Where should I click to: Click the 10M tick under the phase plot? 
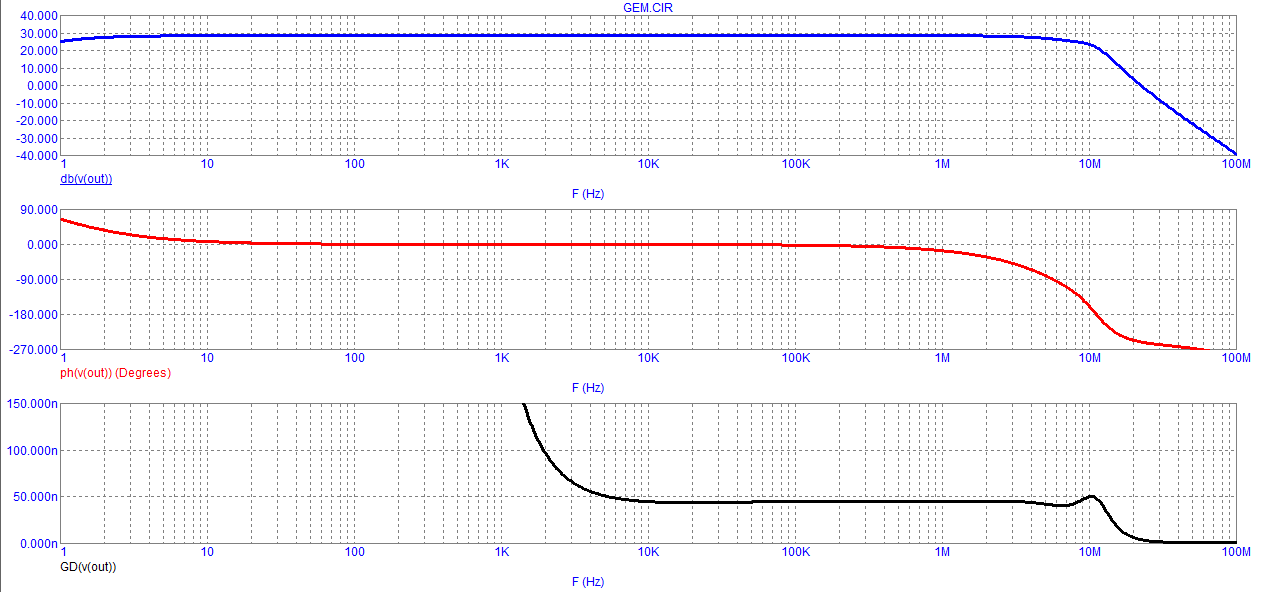pyautogui.click(x=1089, y=358)
